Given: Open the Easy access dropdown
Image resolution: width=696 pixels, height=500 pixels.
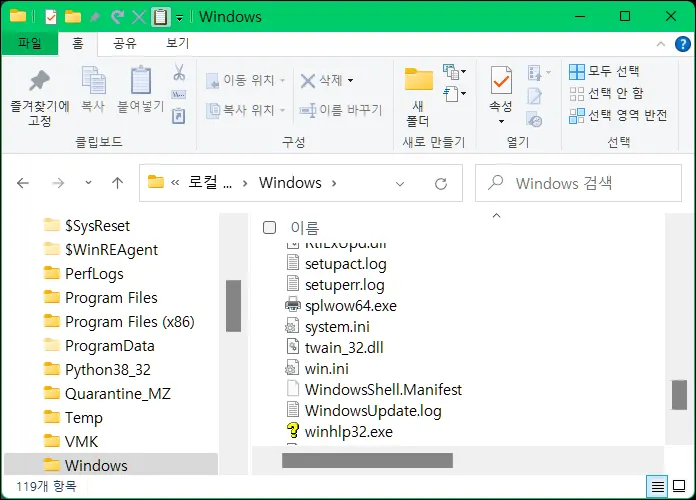Looking at the screenshot, I should pyautogui.click(x=455, y=94).
